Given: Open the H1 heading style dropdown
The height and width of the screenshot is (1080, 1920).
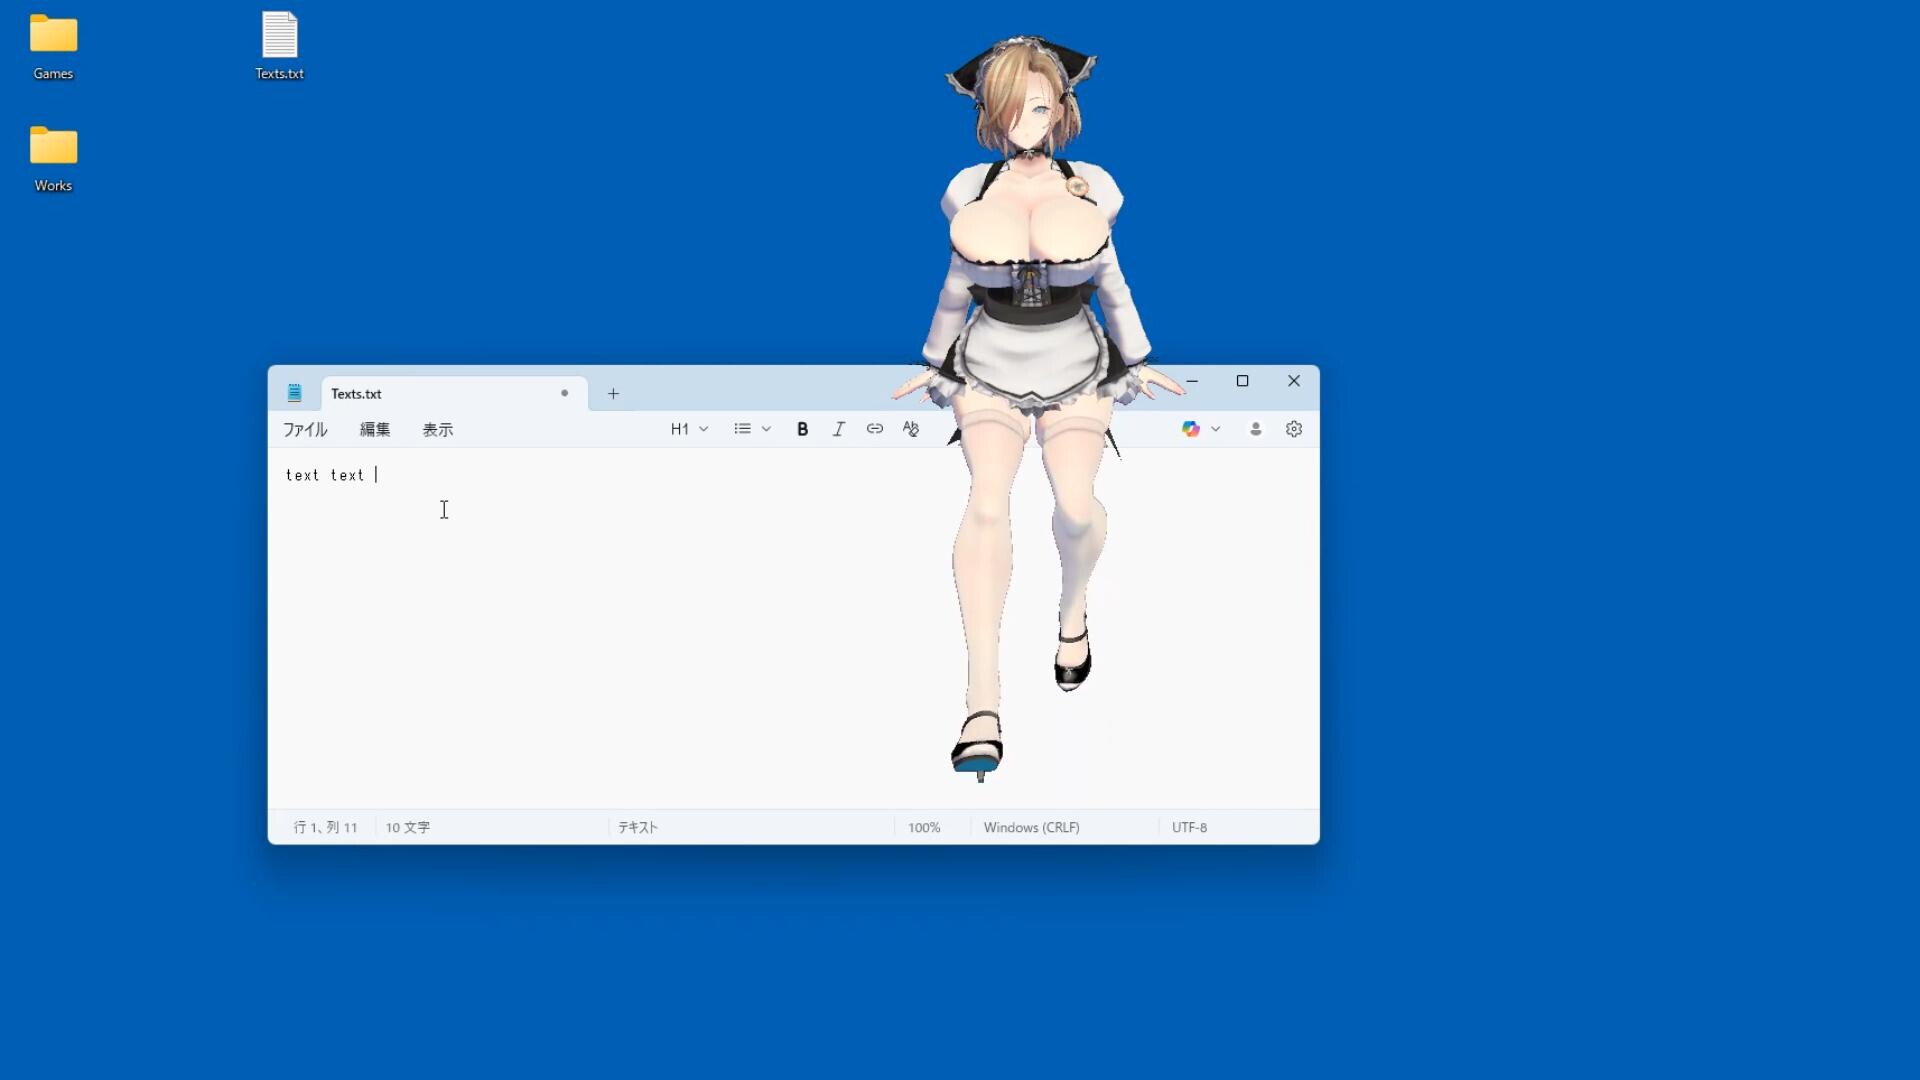Looking at the screenshot, I should pyautogui.click(x=689, y=428).
